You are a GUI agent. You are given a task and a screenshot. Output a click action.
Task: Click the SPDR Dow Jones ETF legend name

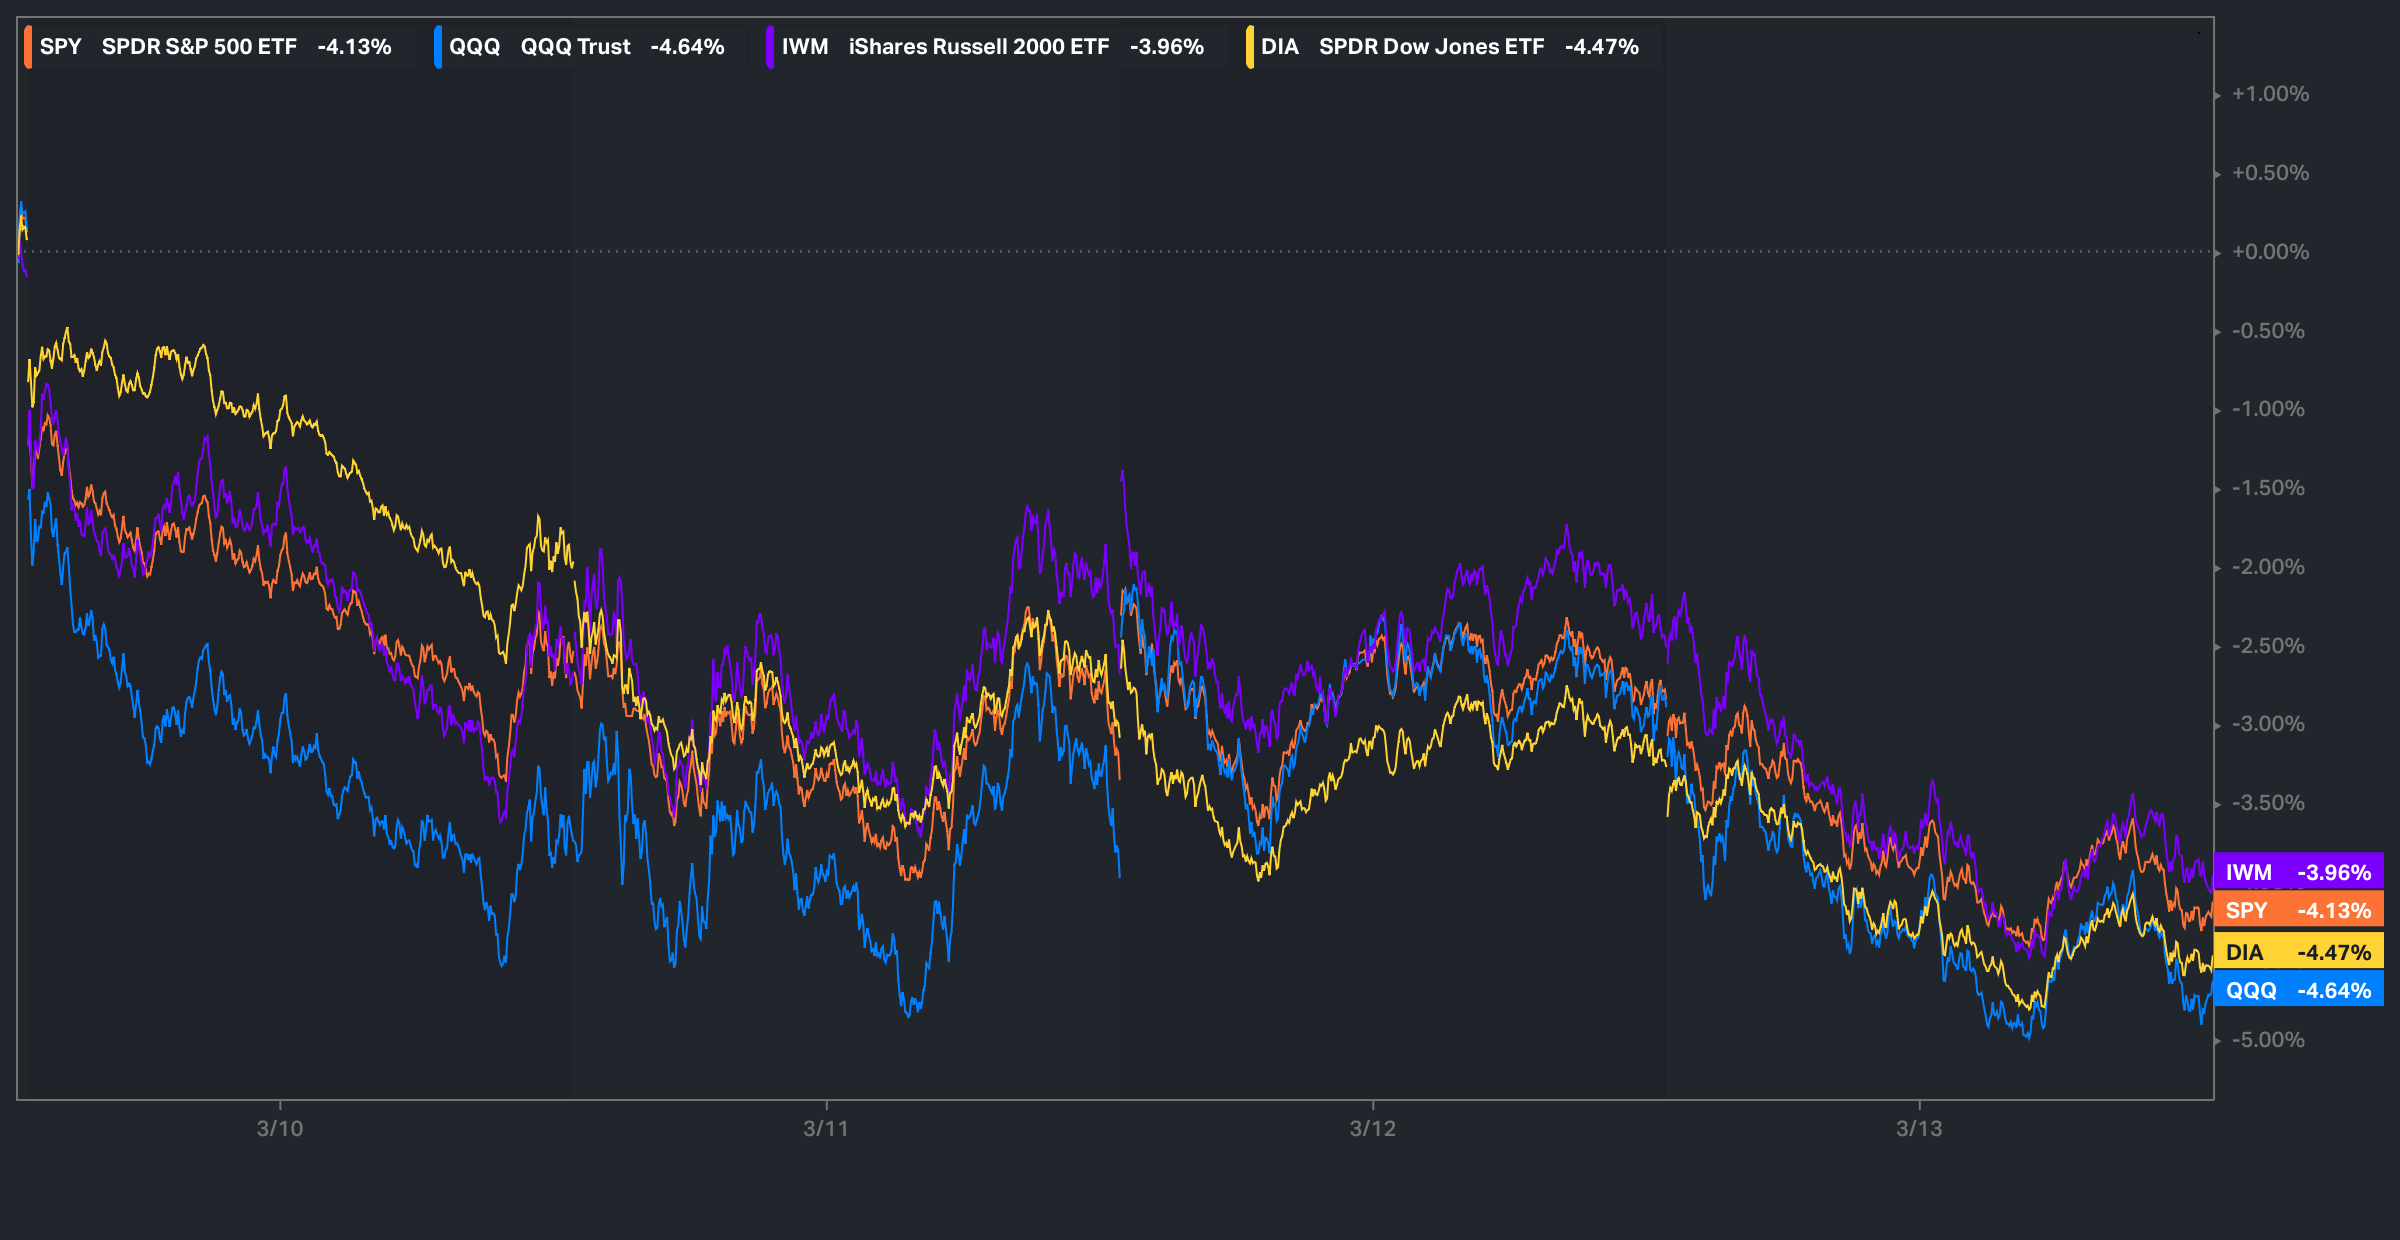1431,47
